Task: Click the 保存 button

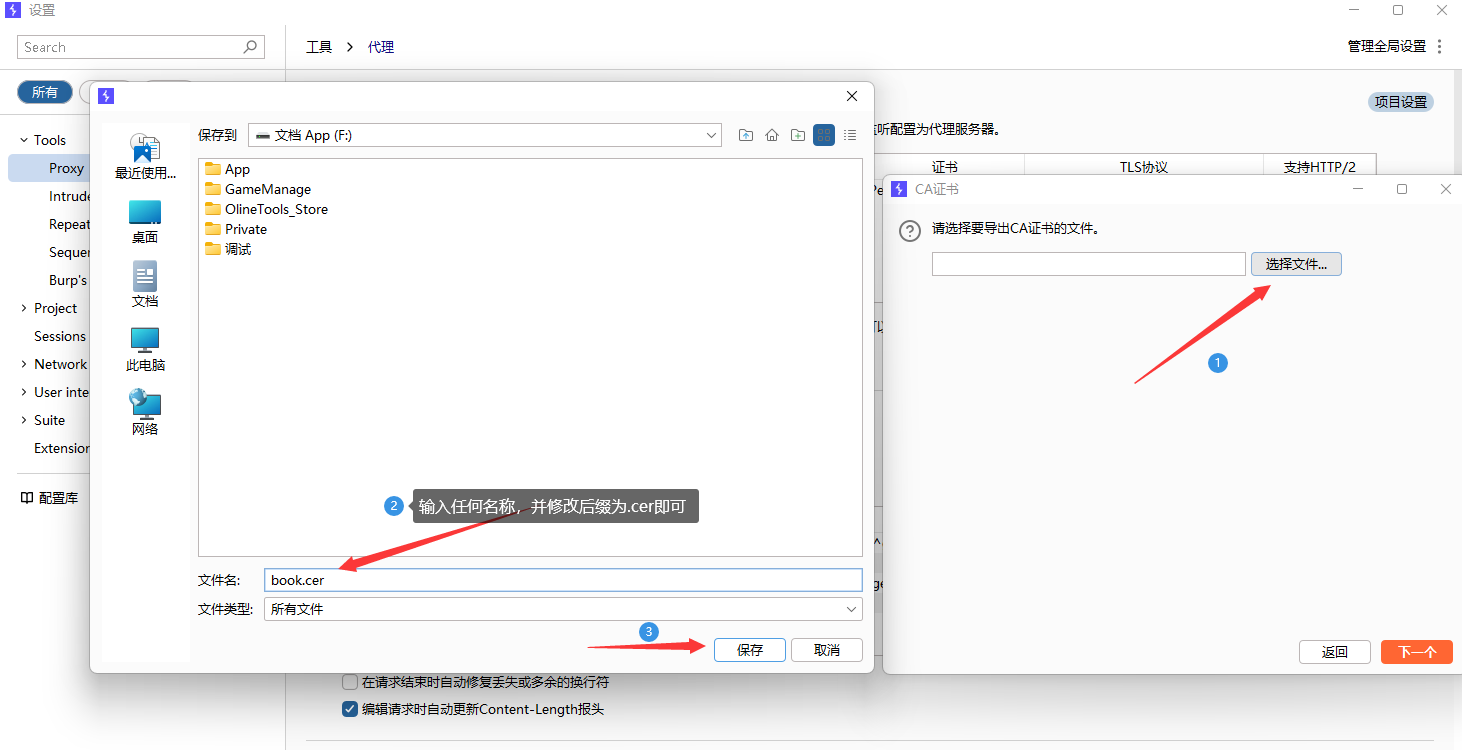Action: pyautogui.click(x=750, y=650)
